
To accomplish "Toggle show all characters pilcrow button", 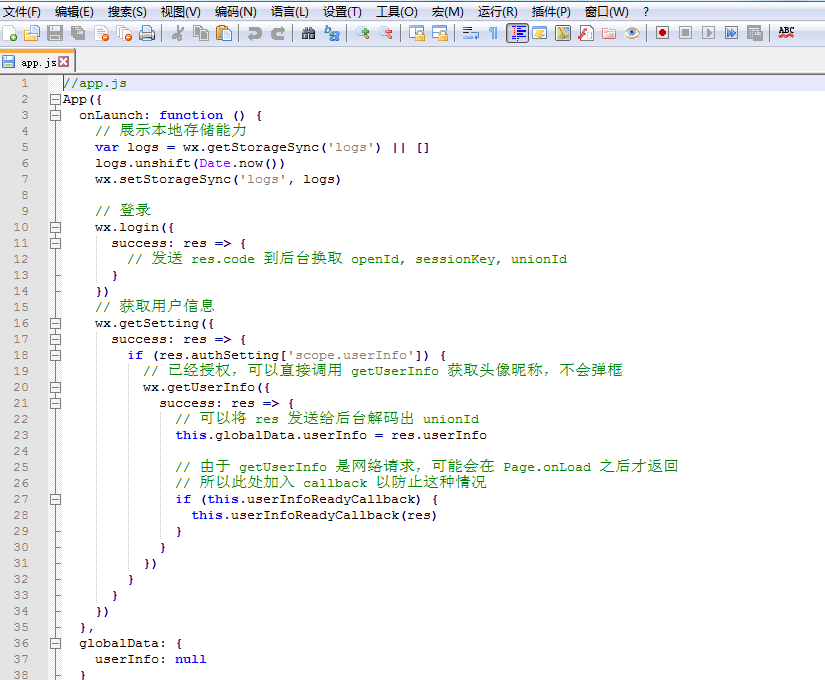I will pyautogui.click(x=493, y=33).
